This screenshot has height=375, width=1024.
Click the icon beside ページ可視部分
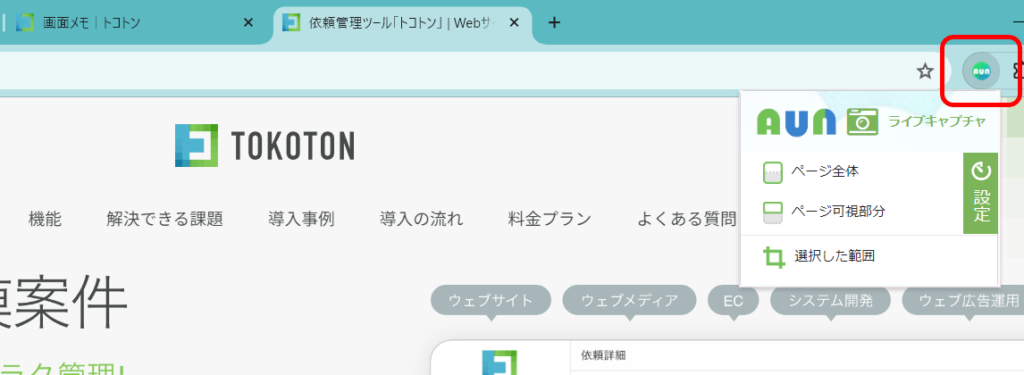coord(773,212)
